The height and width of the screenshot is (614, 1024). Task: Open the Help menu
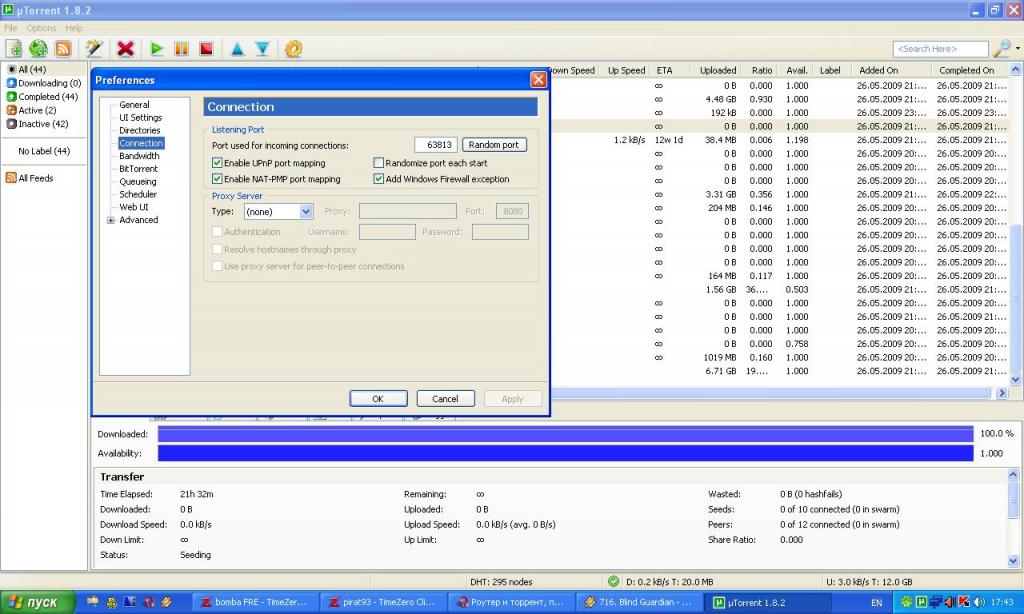[x=74, y=28]
